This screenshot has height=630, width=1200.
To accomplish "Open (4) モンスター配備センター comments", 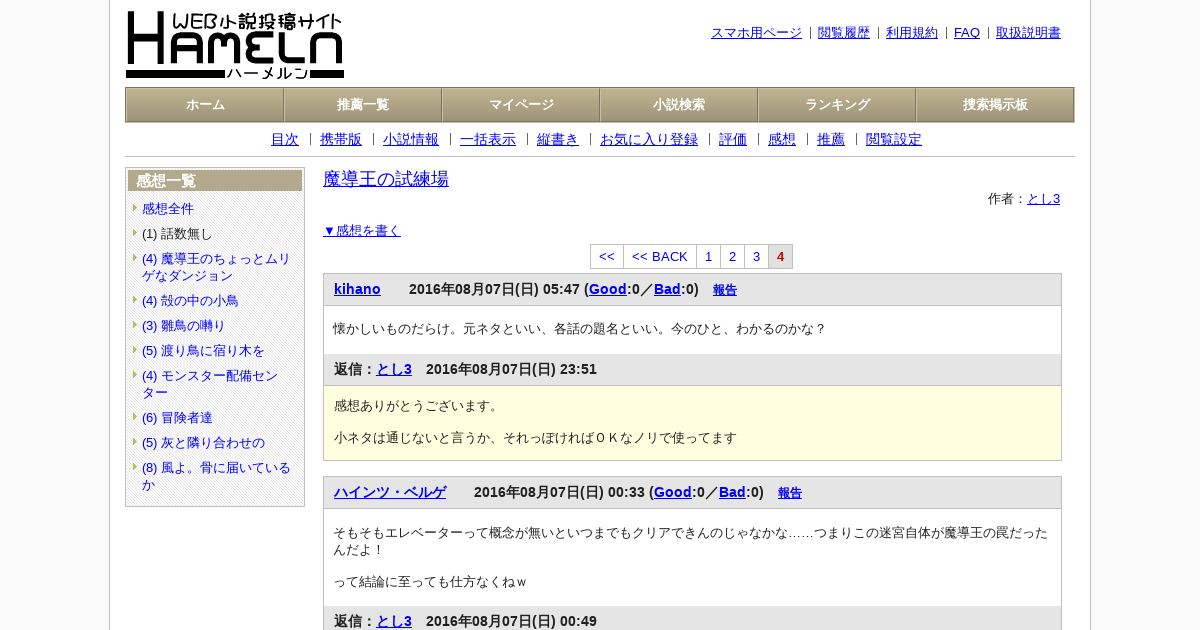I will click(210, 384).
